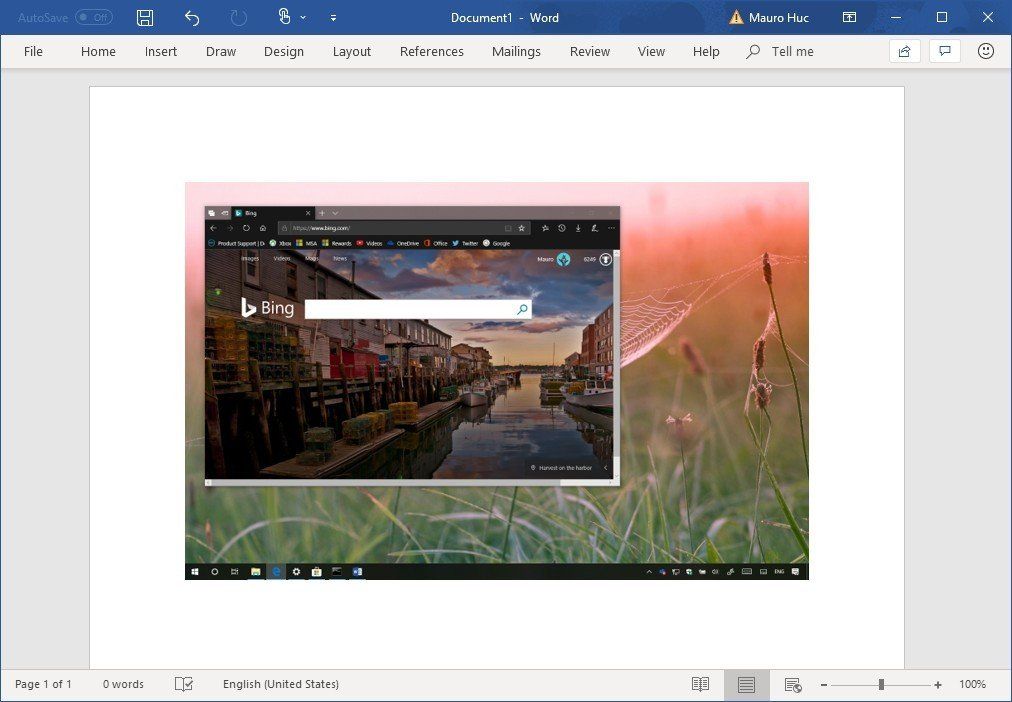Image resolution: width=1012 pixels, height=702 pixels.
Task: Switch to Web Layout view
Action: point(792,684)
